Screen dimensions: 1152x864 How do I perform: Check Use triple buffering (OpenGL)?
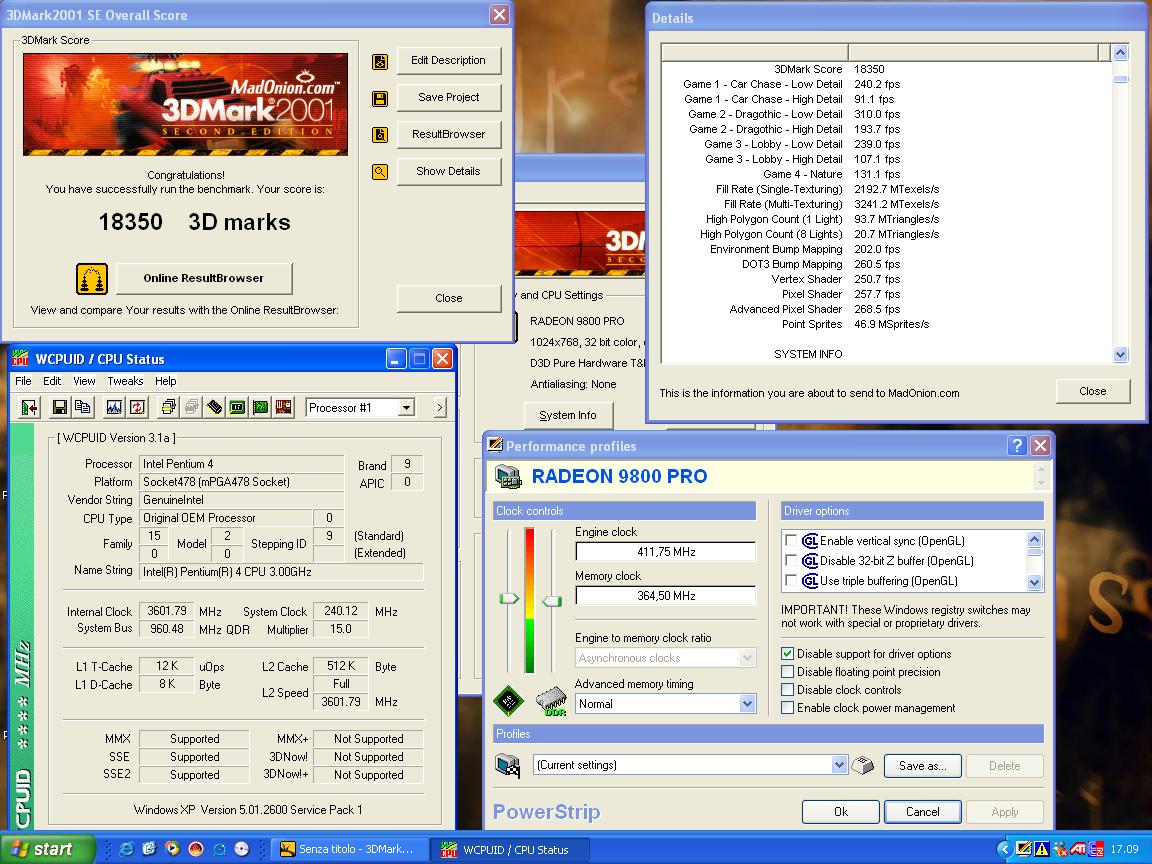(x=791, y=580)
